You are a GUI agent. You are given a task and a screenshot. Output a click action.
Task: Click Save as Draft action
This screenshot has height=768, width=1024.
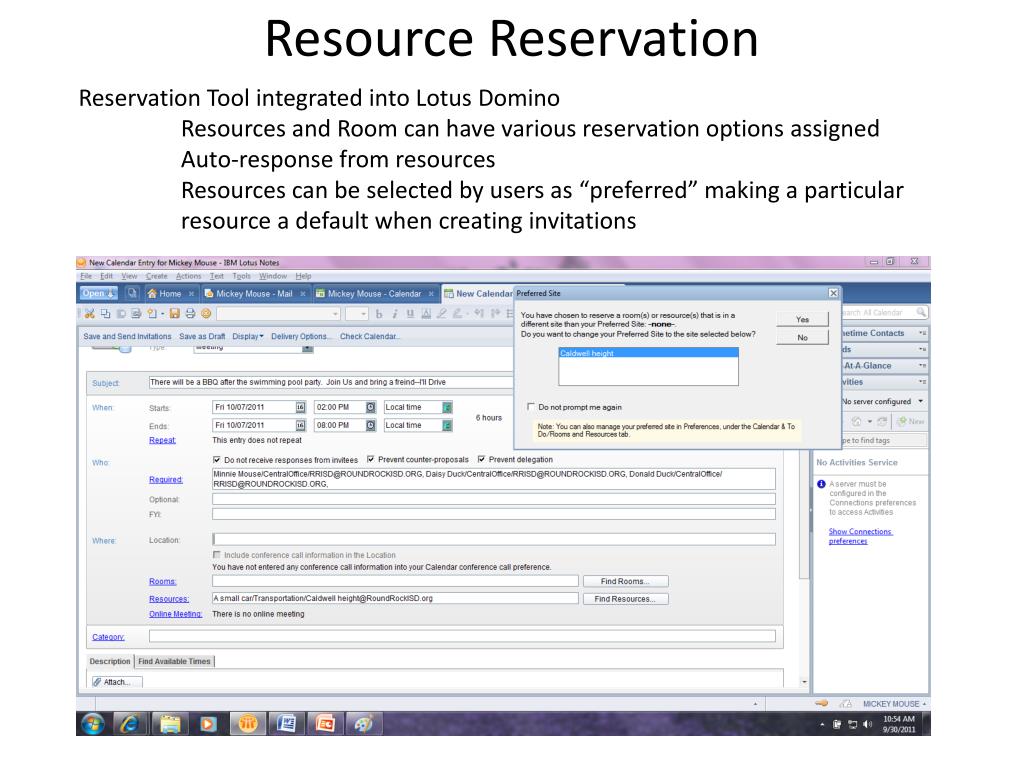coord(202,336)
